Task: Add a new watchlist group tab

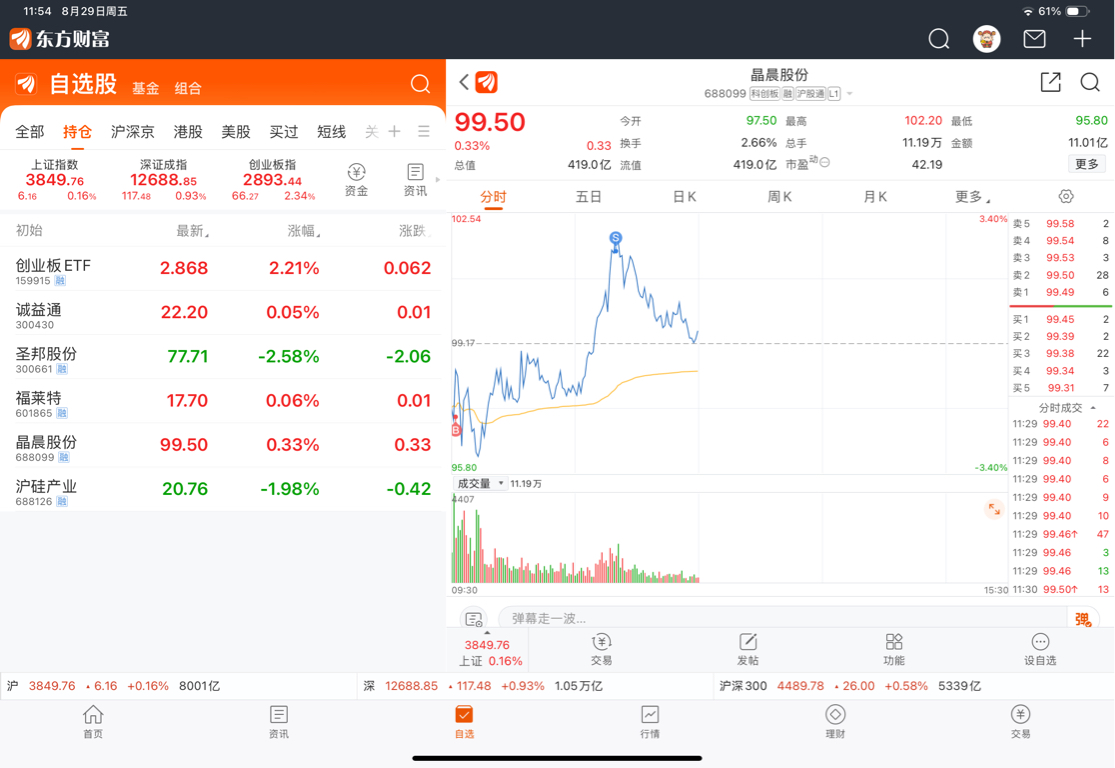Action: click(395, 132)
